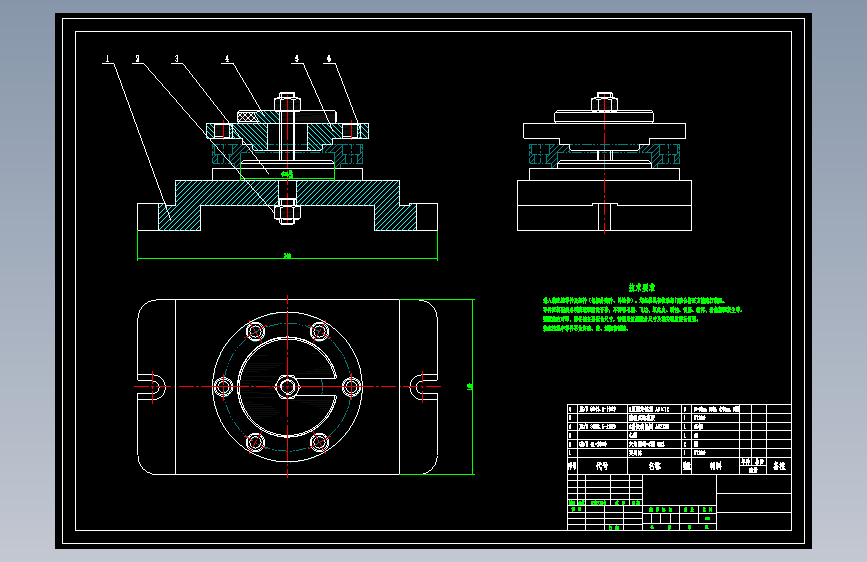Viewport: 867px width, 562px height.
Task: Click part balloon number 6
Action: [328, 59]
